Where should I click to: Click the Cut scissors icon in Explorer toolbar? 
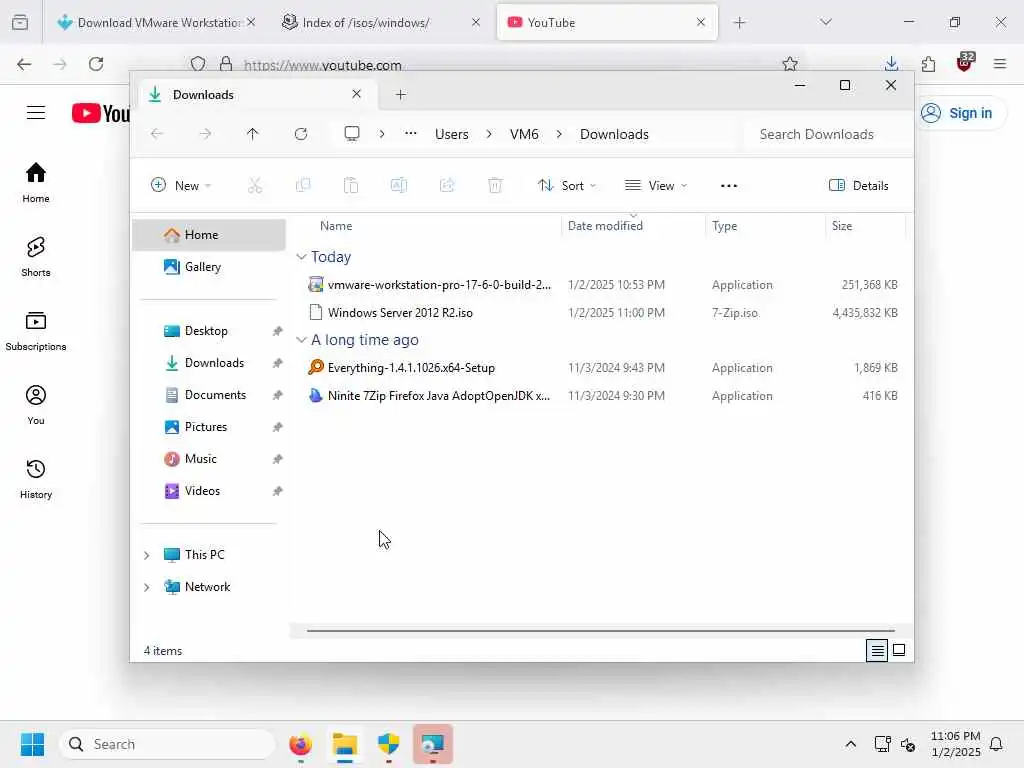tap(255, 185)
